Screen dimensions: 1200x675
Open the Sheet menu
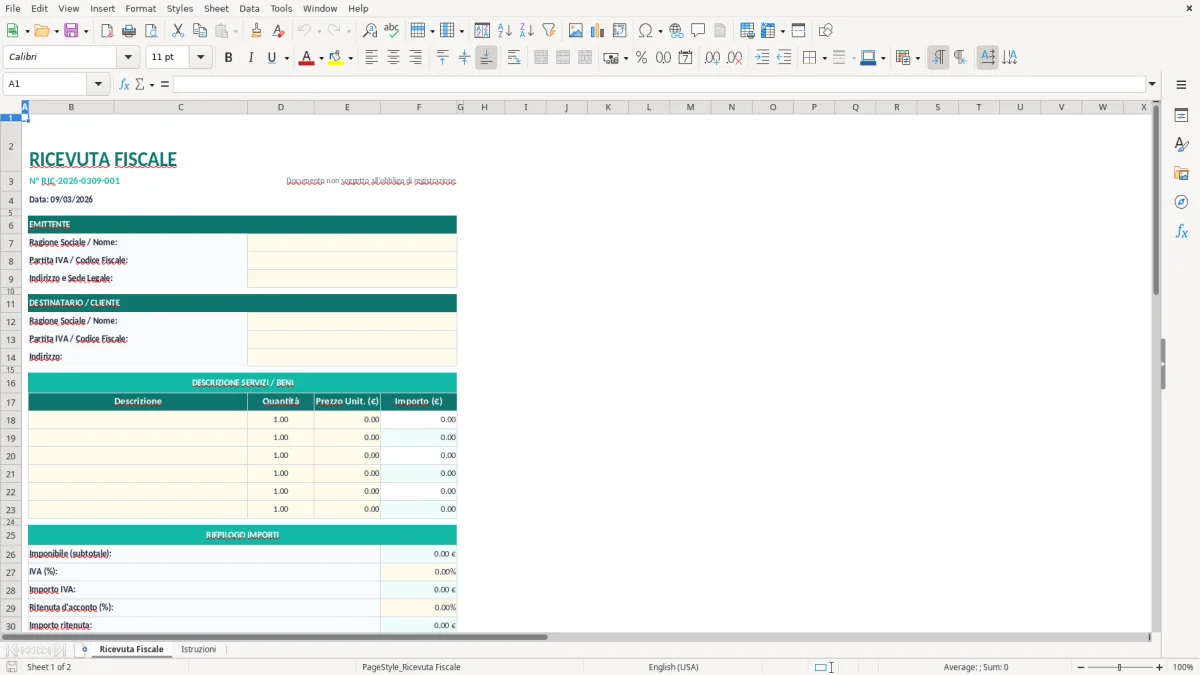(x=216, y=8)
